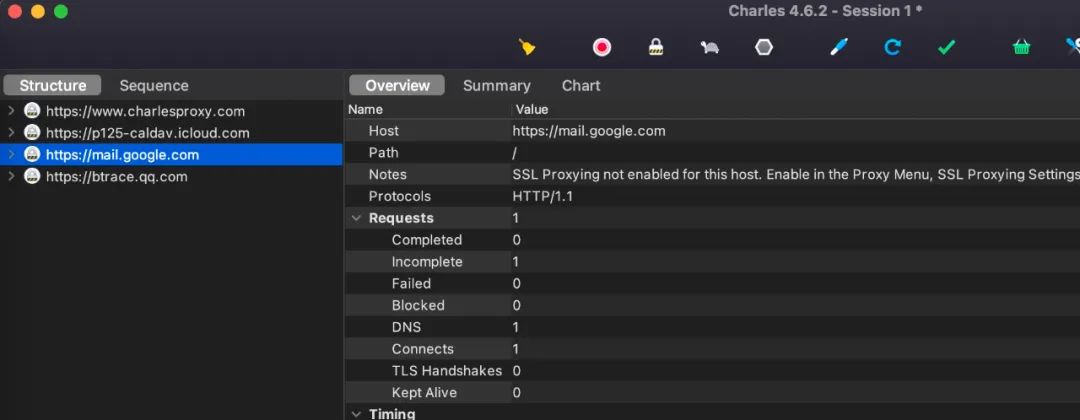Collapse the Requests section
Viewport: 1080px width, 420px height.
[357, 218]
